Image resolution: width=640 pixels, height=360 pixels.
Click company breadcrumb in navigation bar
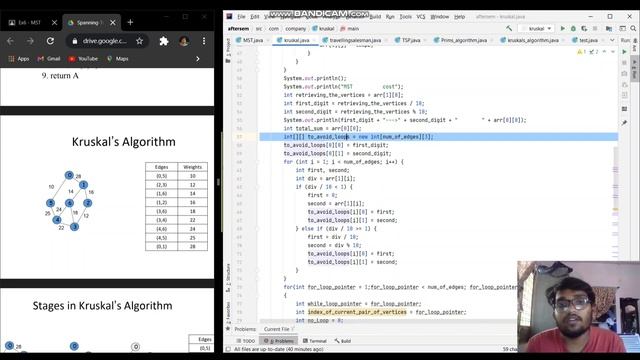296,29
